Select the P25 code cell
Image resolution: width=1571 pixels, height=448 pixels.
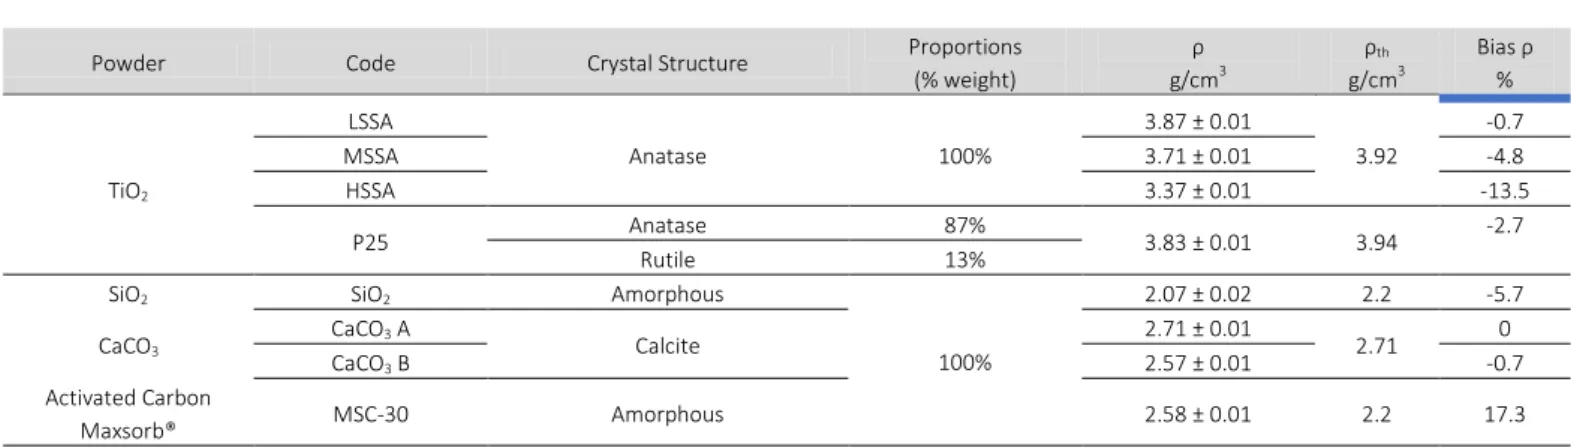[x=370, y=242]
